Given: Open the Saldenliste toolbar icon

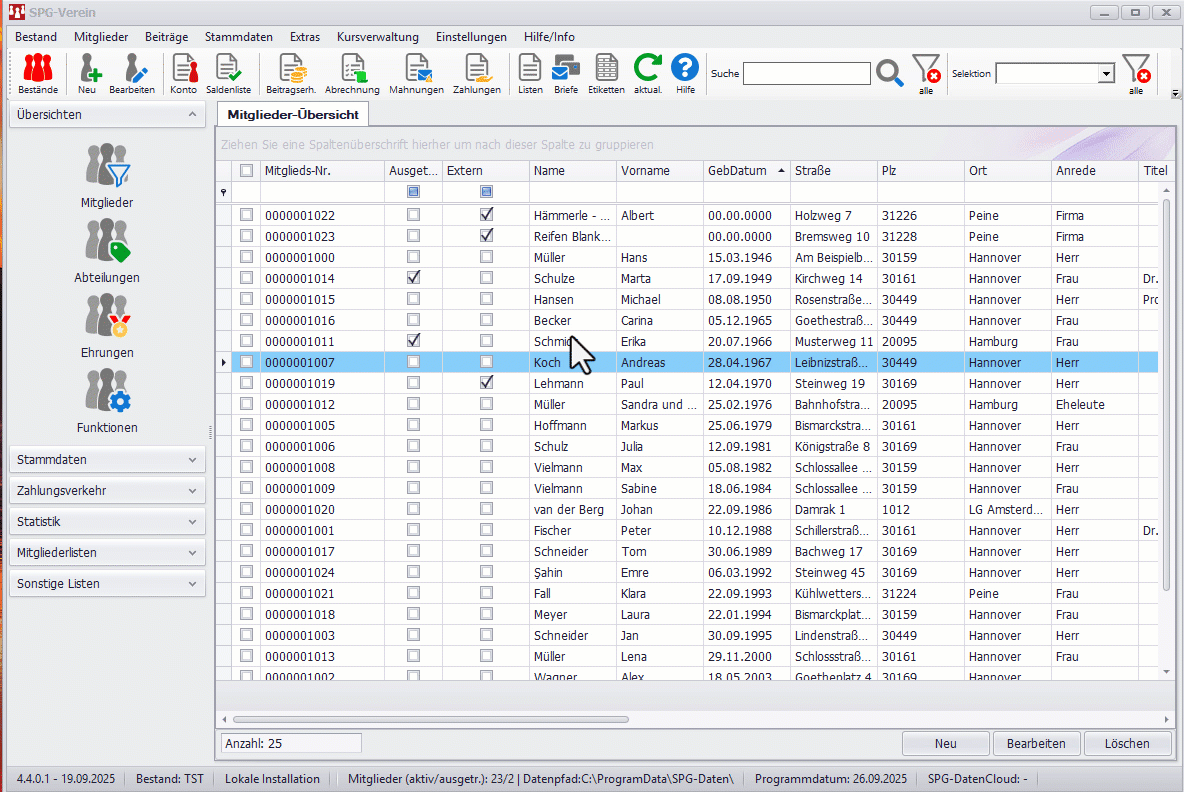Looking at the screenshot, I should pos(228,73).
